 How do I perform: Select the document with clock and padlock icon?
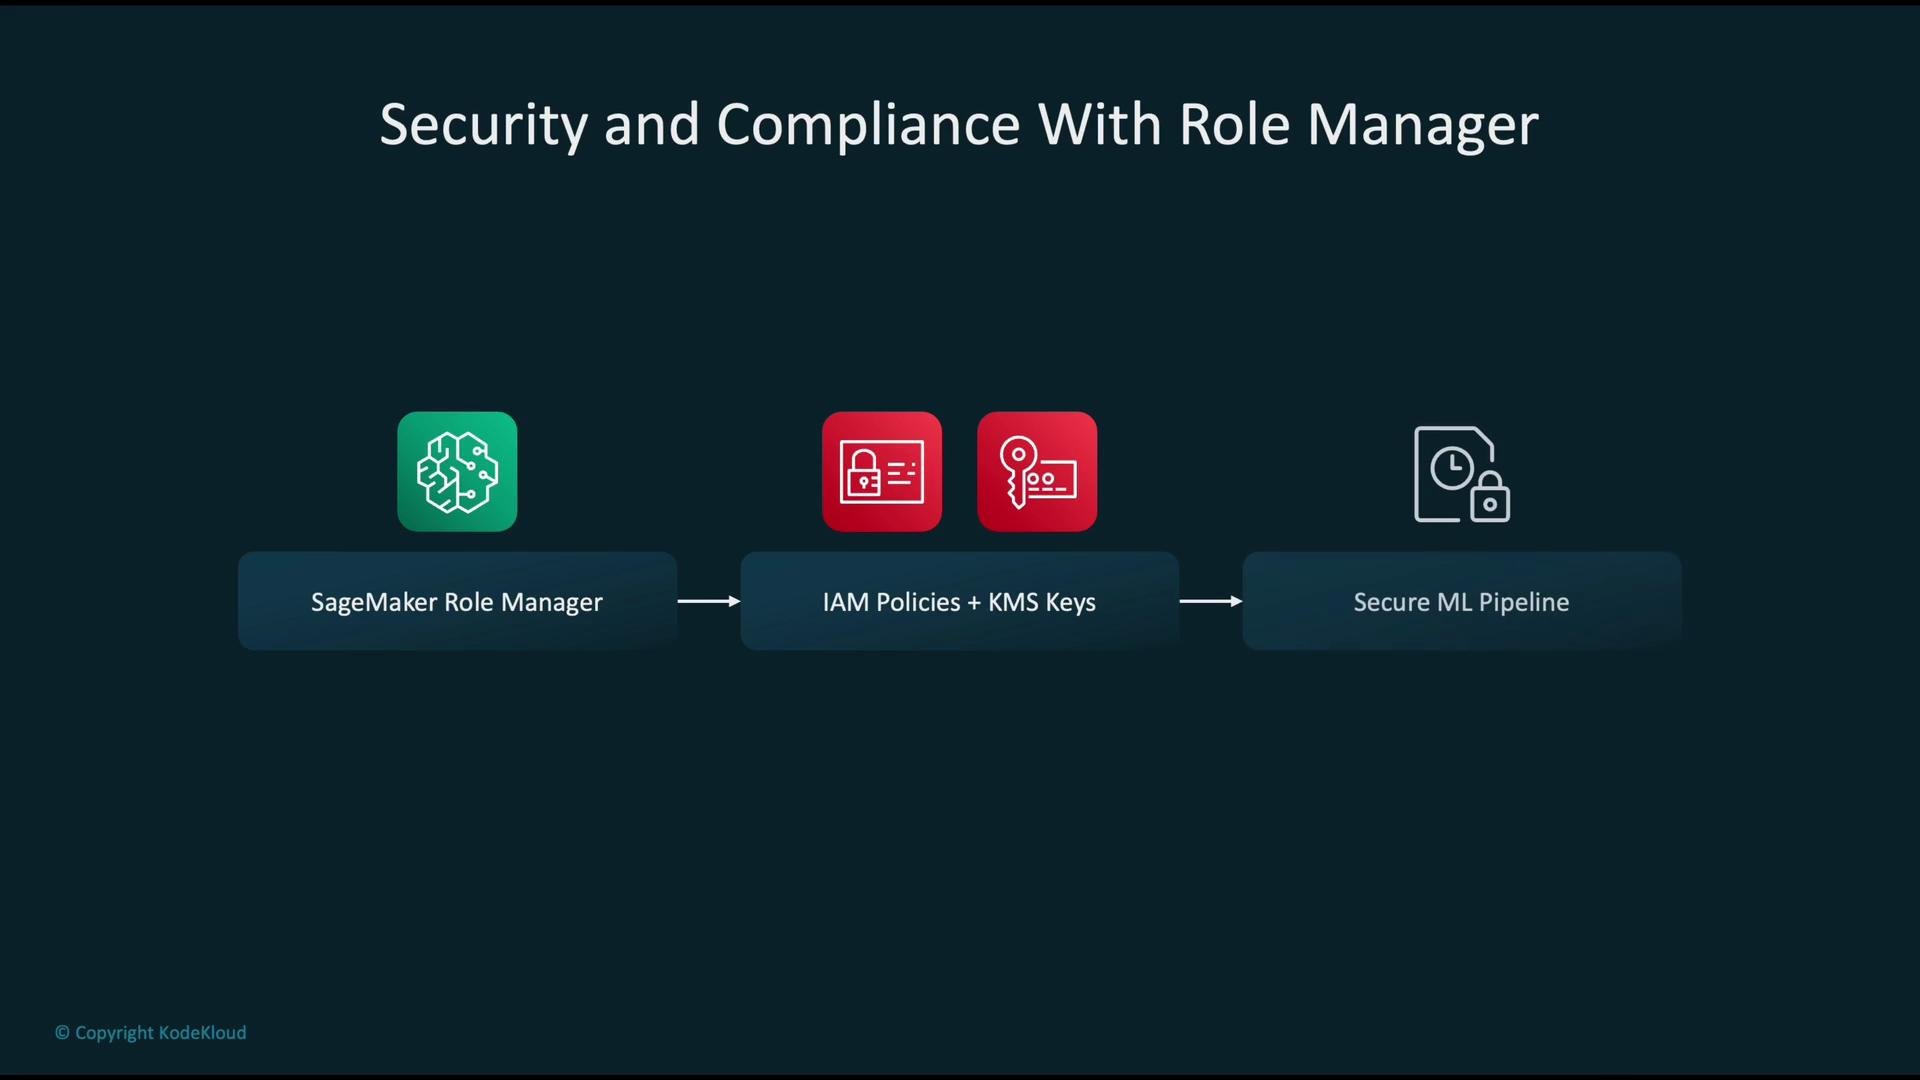1462,474
